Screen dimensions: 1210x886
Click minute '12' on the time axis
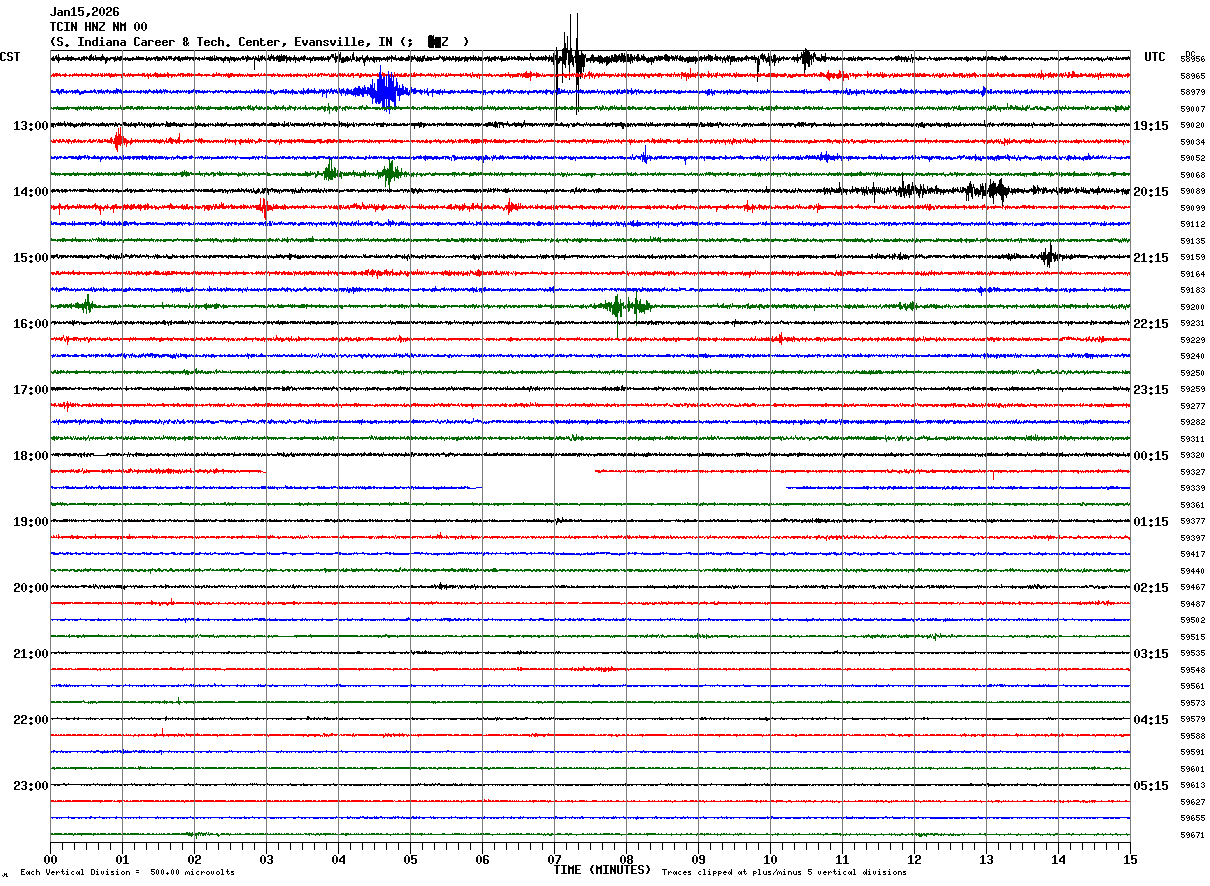[914, 859]
